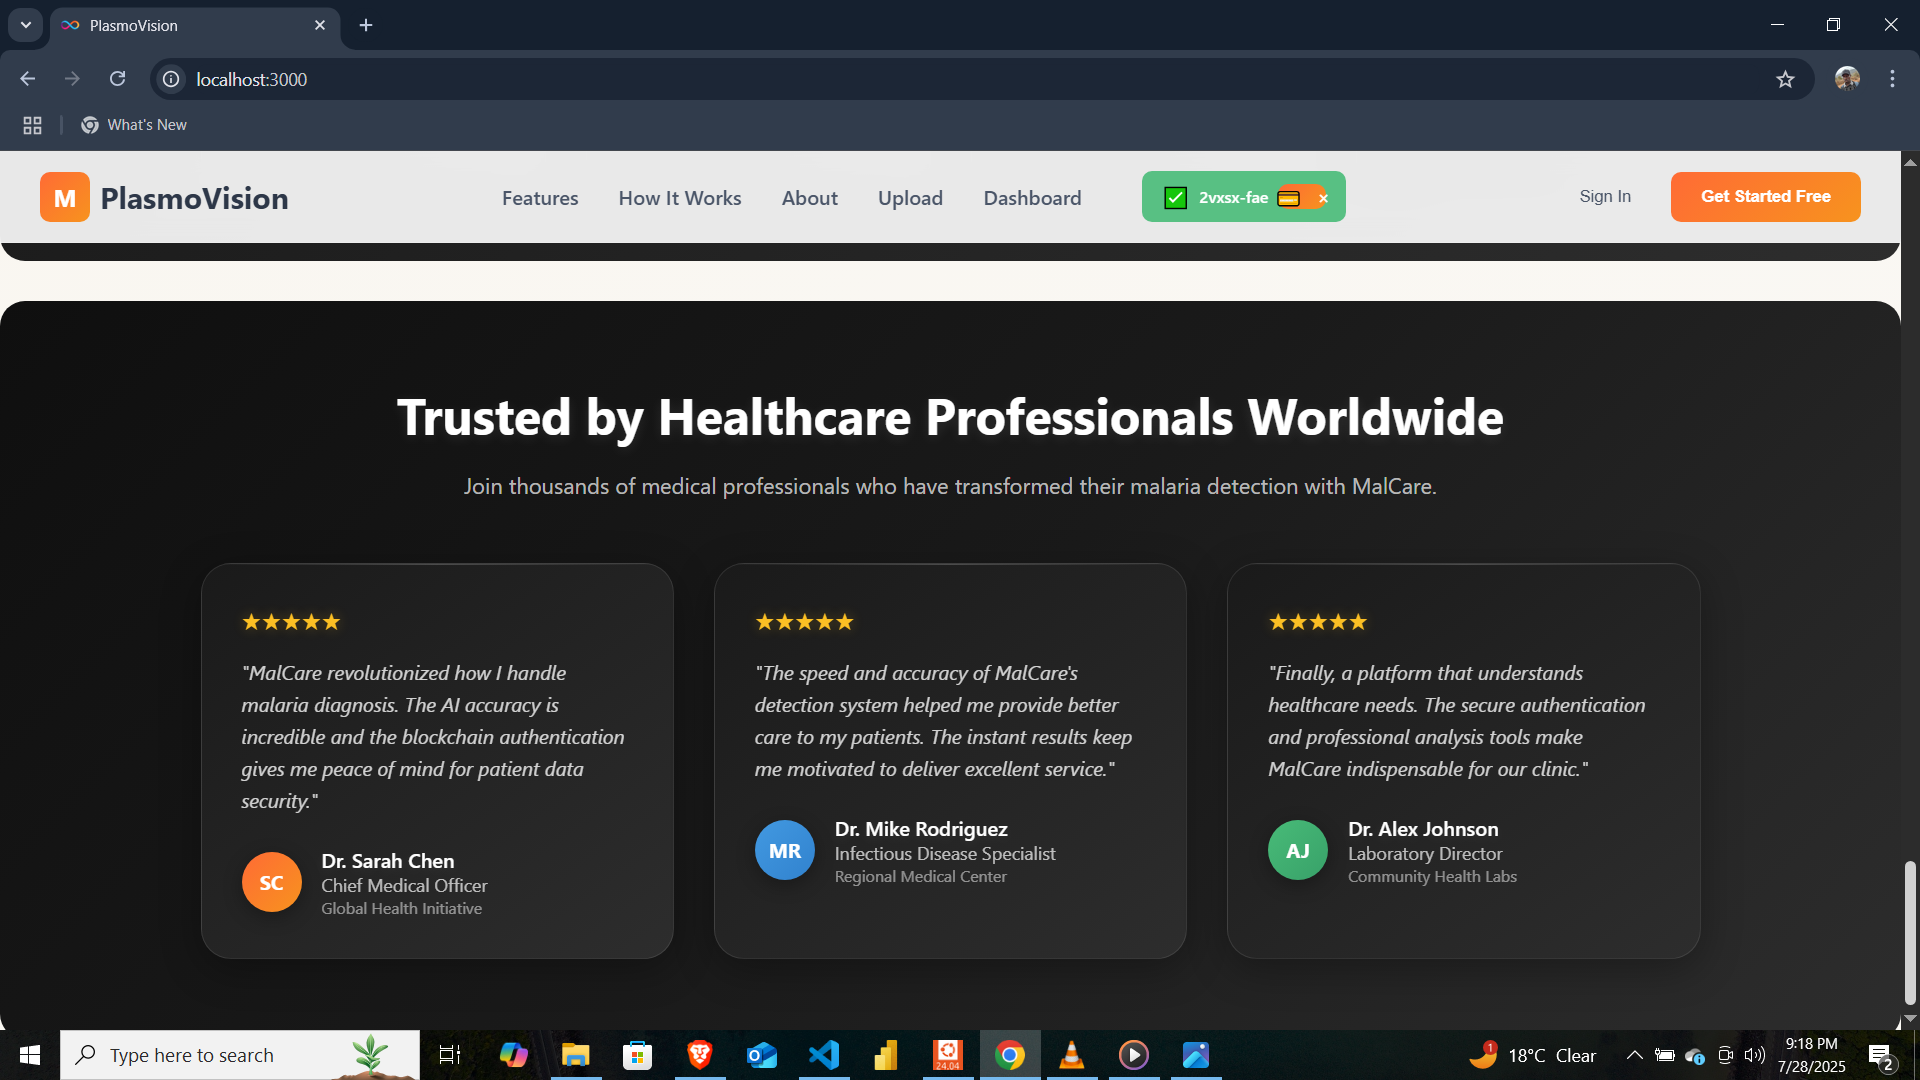Screen dimensions: 1920x1080
Task: Click the AJ avatar for Dr. Alex Johnson
Action: pos(1298,850)
